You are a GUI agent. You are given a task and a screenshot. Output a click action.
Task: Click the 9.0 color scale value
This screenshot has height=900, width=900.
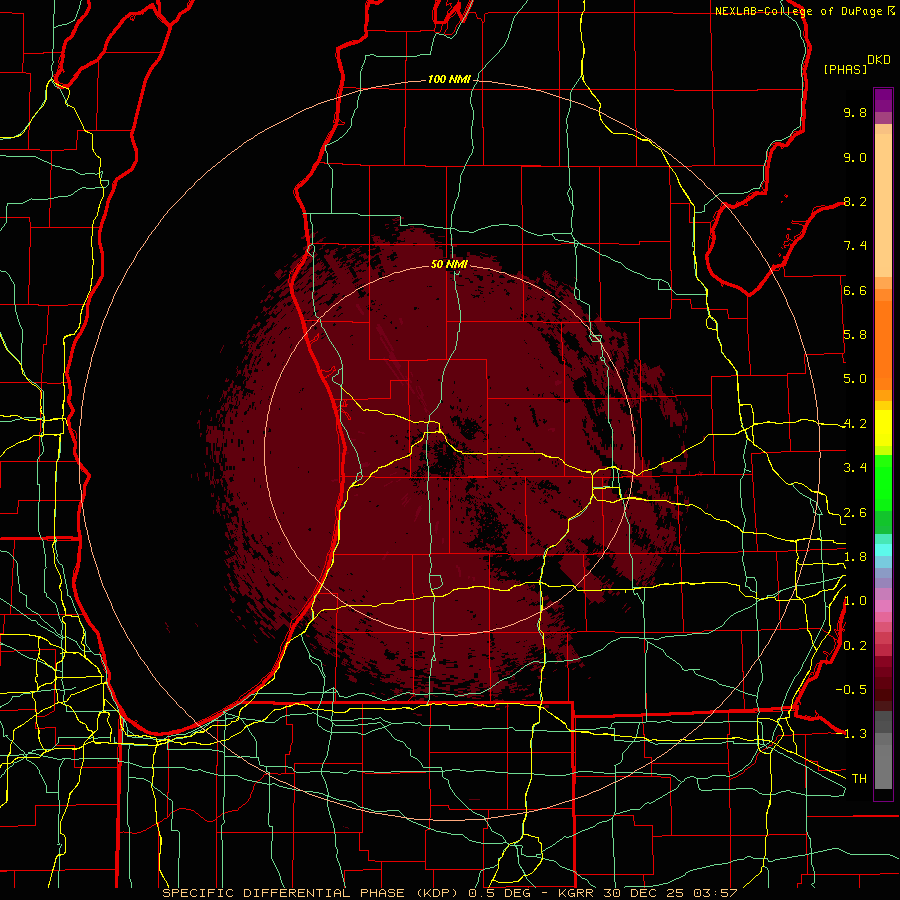tap(855, 157)
